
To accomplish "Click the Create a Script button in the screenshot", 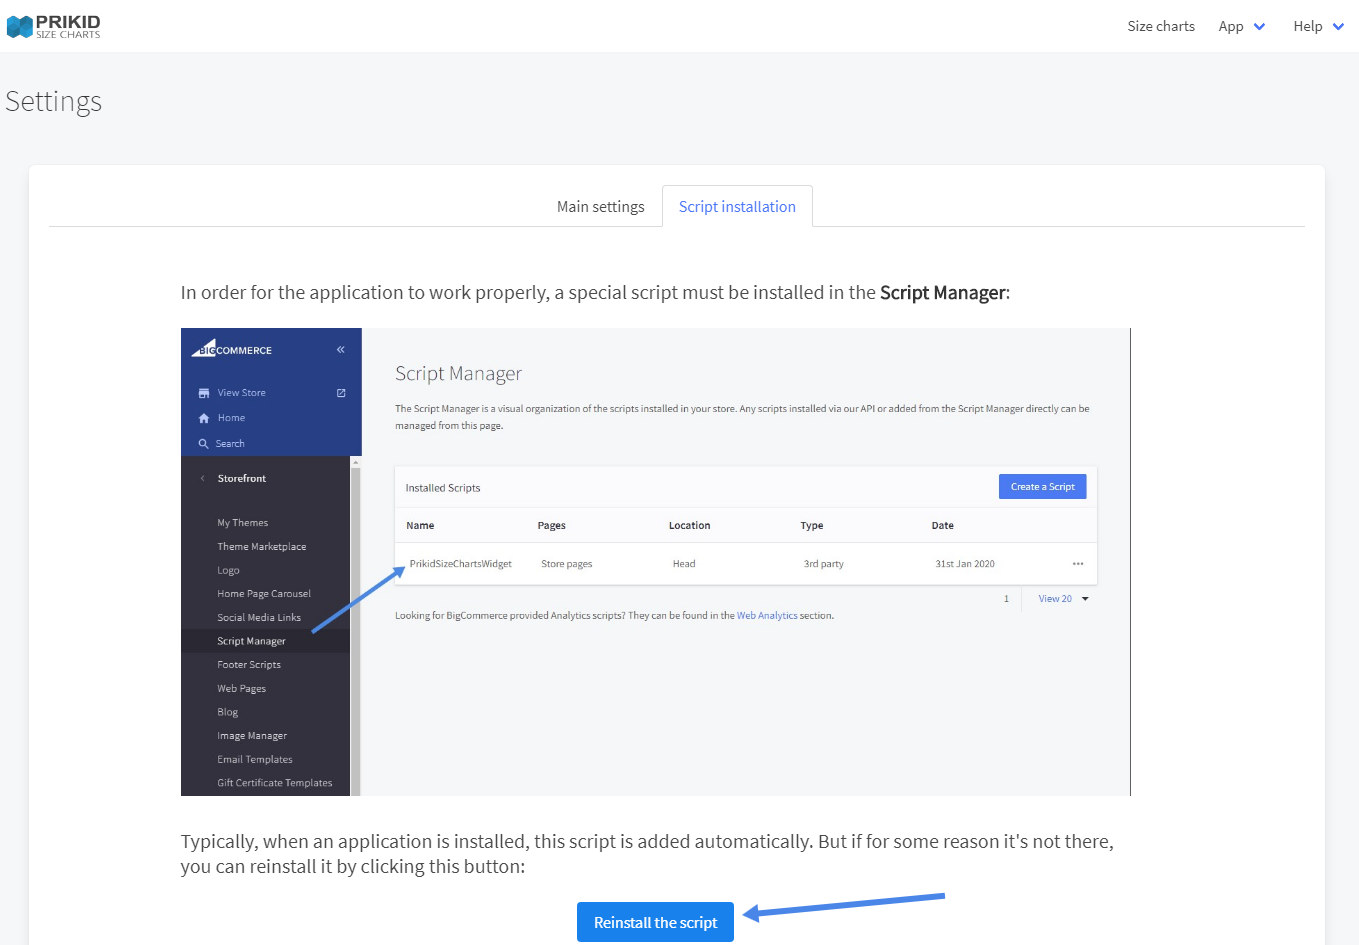I will click(1042, 487).
